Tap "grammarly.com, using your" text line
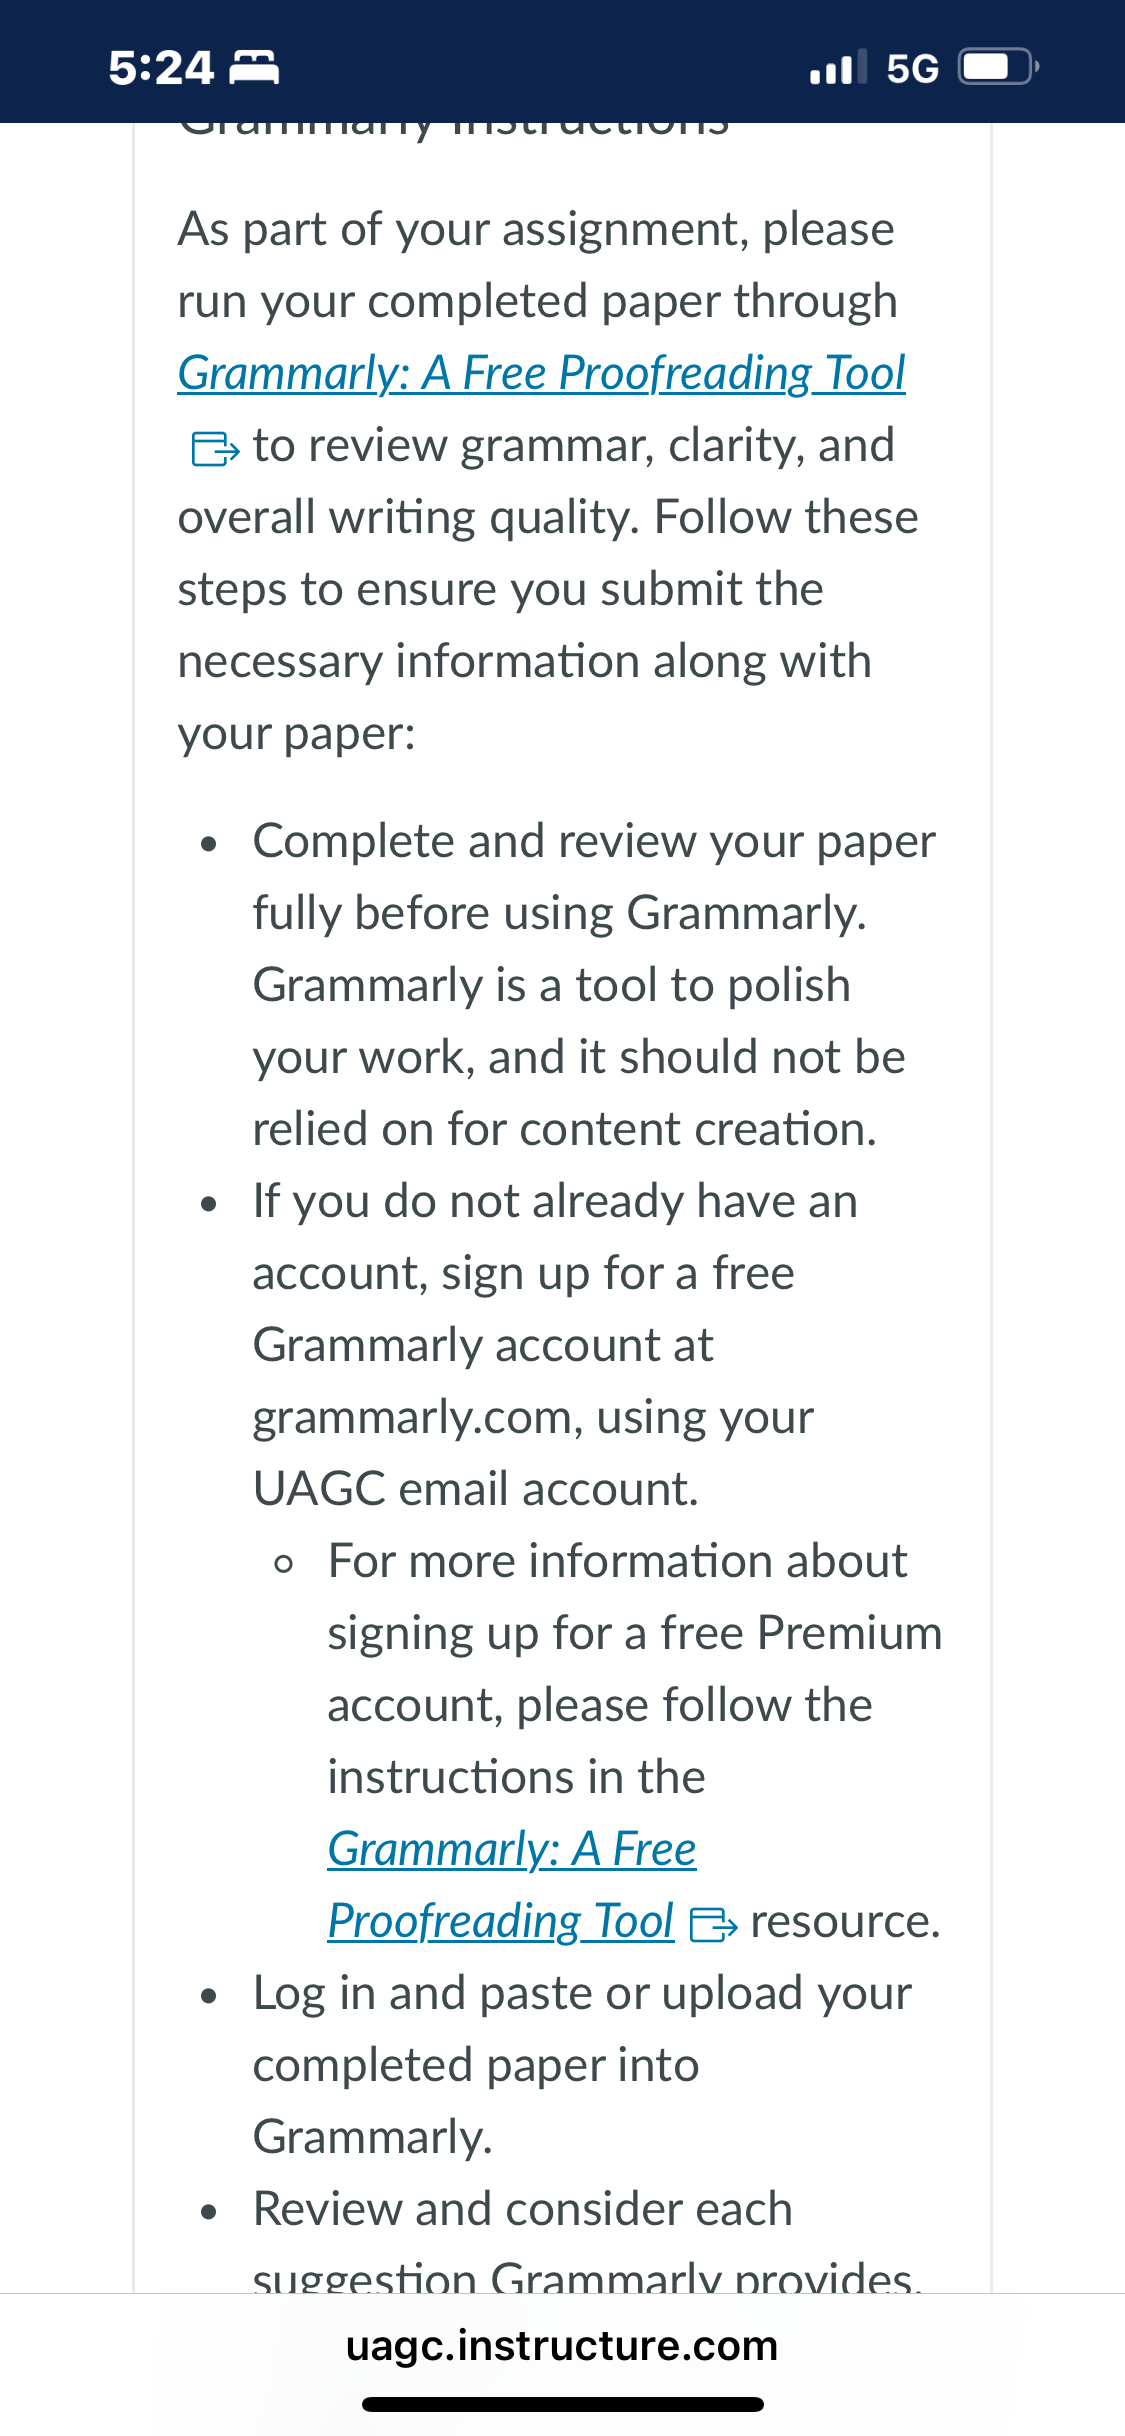The height and width of the screenshot is (2436, 1125). pyautogui.click(x=533, y=1417)
